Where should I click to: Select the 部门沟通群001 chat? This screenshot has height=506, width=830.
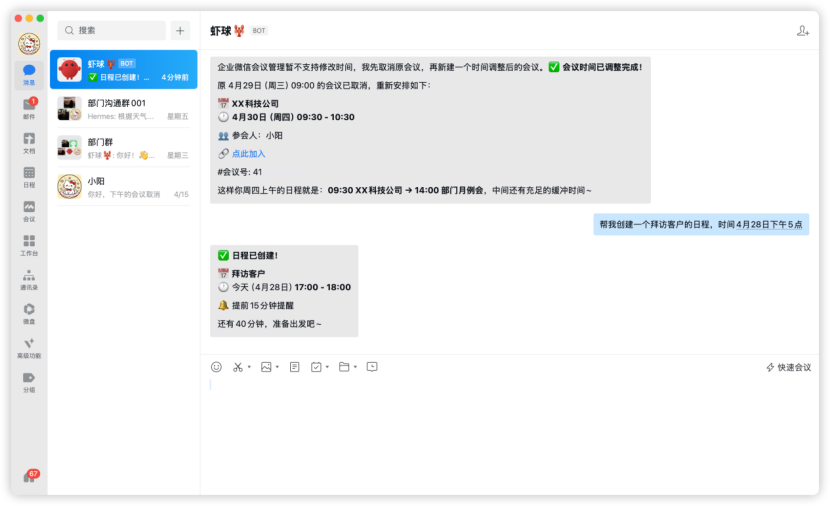pyautogui.click(x=123, y=109)
